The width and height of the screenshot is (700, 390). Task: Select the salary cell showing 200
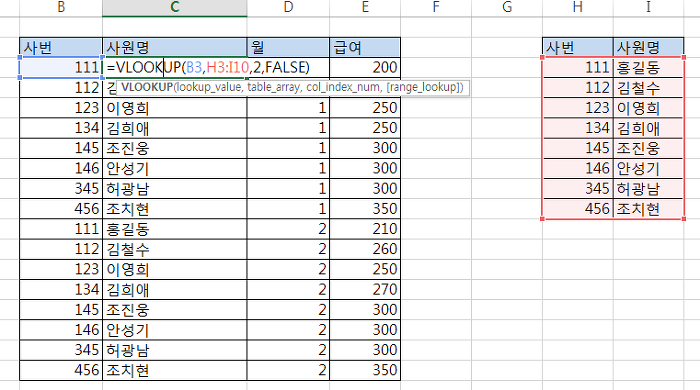[365, 67]
